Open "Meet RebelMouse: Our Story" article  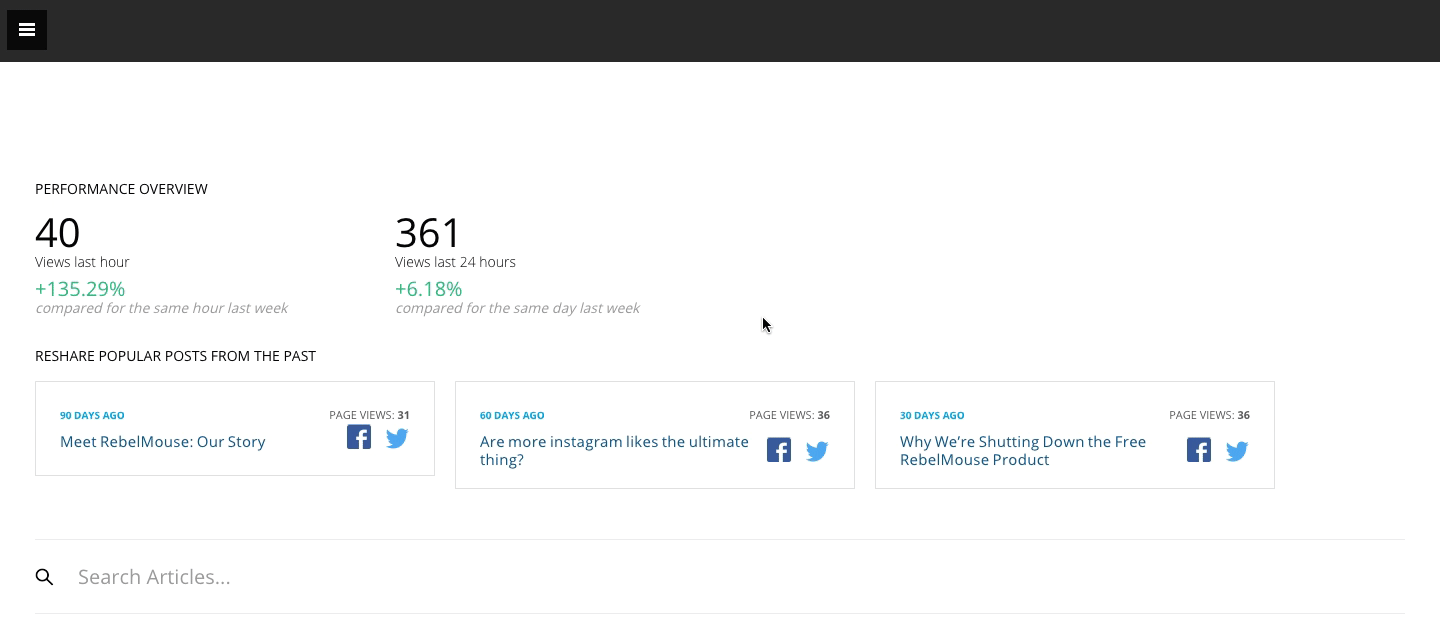(x=163, y=442)
